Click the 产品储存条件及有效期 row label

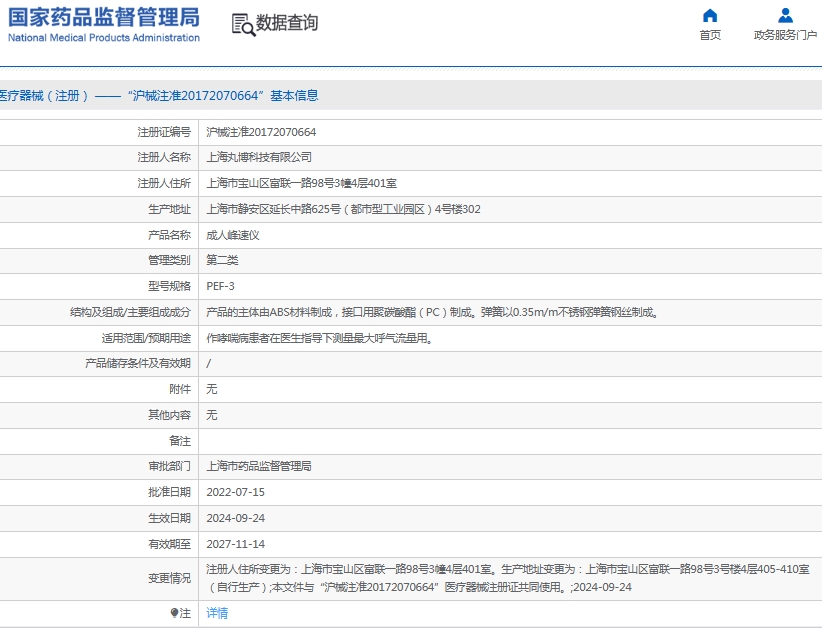[138, 363]
